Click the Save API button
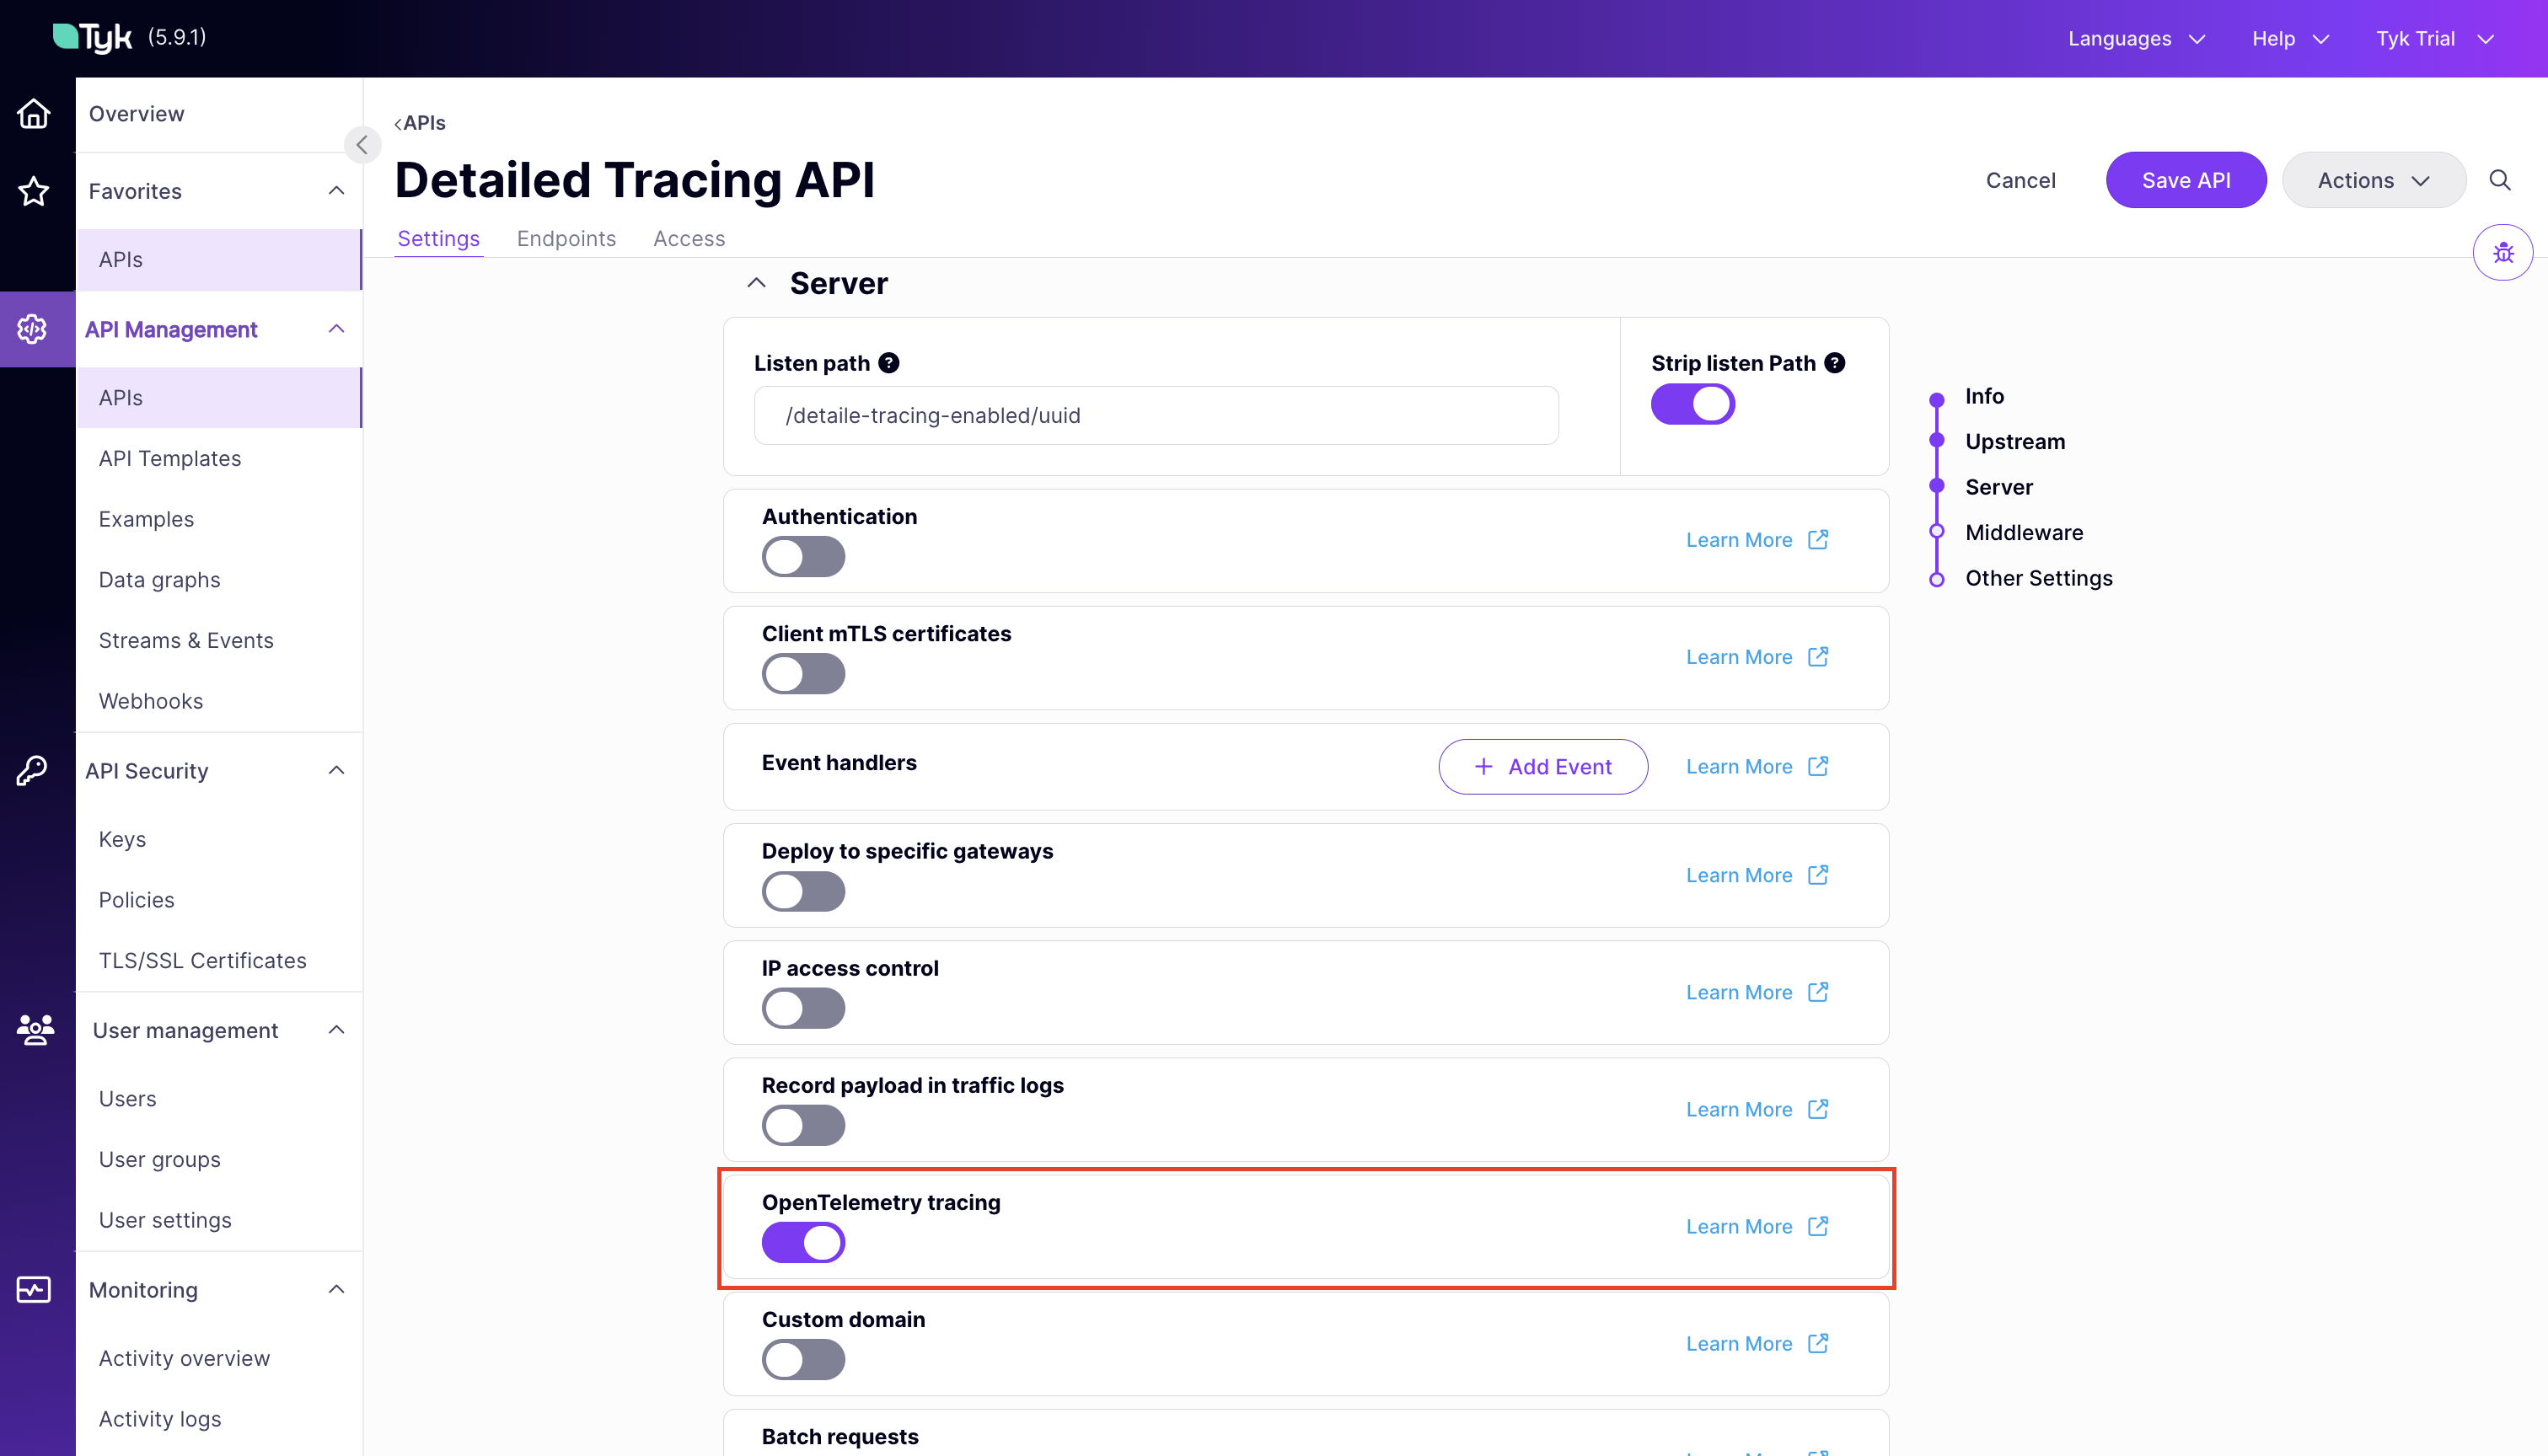Screen dimensions: 2548x1456 click(x=2186, y=180)
